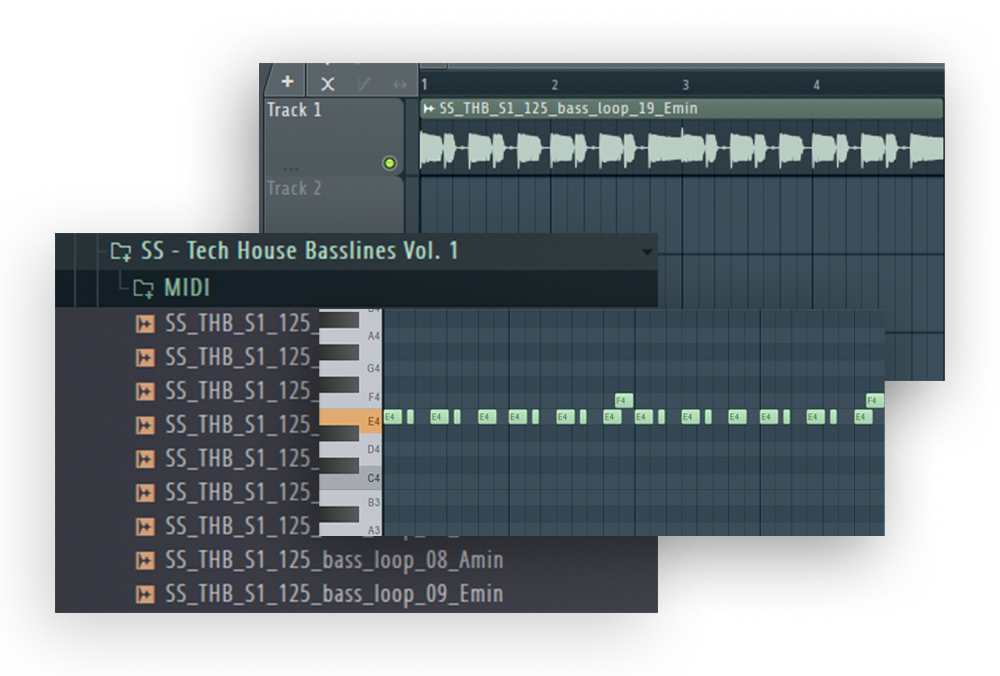This screenshot has width=1000, height=676.
Task: Open the MIDI subfolder icon
Action: coord(144,289)
